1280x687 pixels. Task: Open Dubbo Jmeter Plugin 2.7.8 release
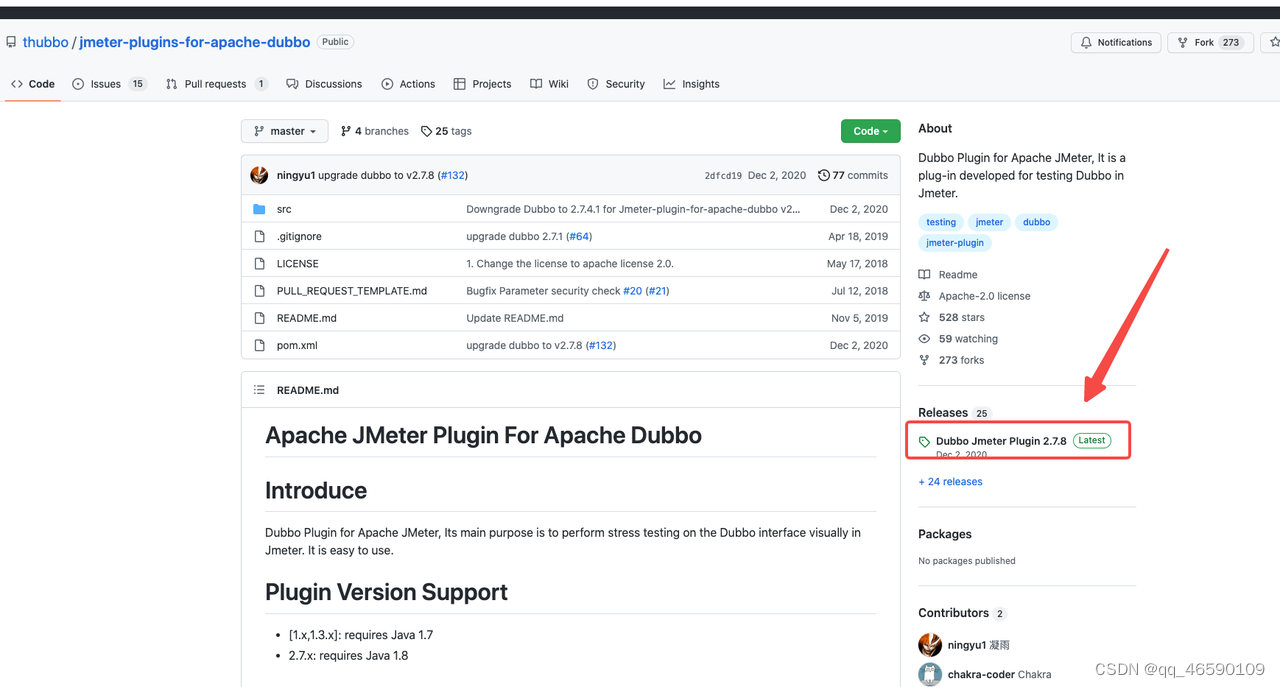(x=1001, y=441)
